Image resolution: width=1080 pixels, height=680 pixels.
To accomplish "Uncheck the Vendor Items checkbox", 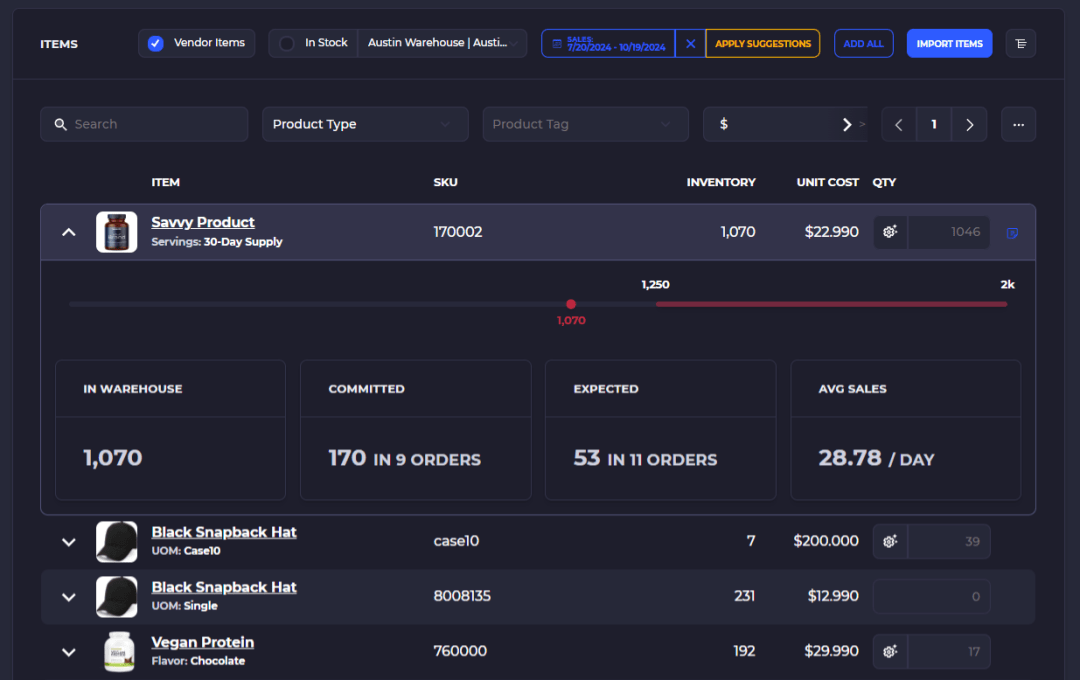I will 156,43.
